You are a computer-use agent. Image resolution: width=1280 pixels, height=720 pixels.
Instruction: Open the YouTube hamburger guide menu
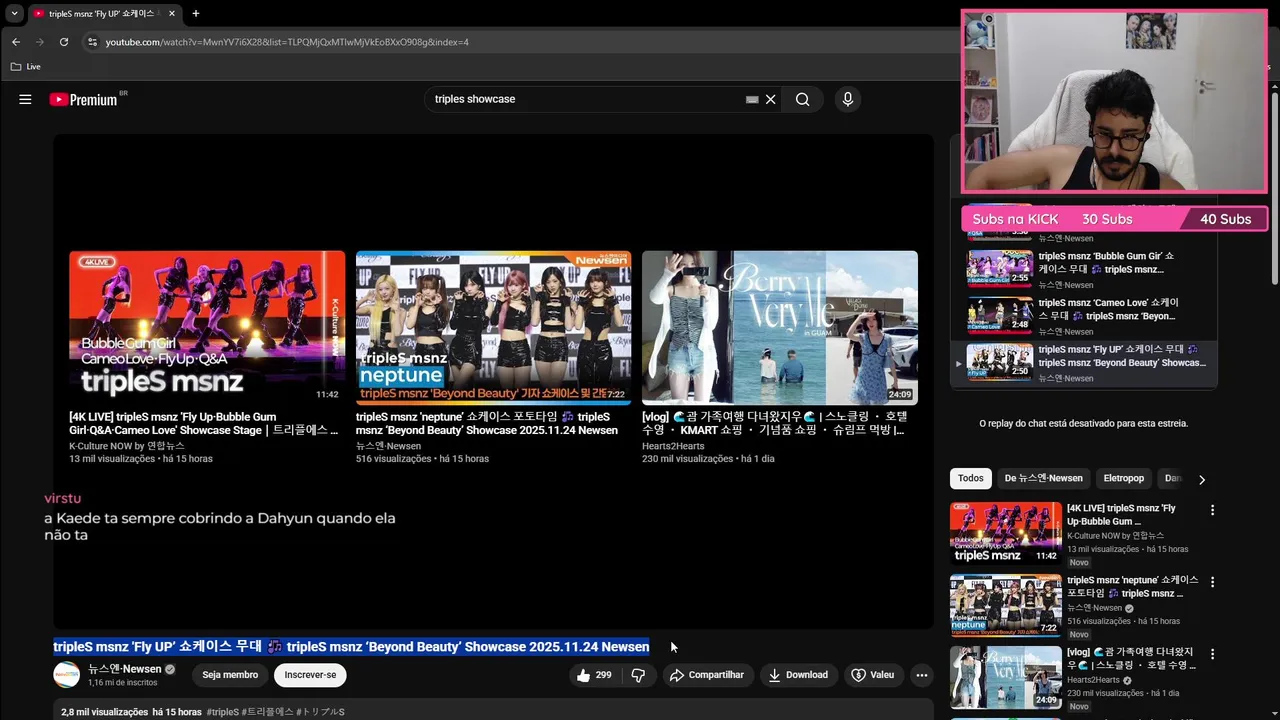point(25,99)
